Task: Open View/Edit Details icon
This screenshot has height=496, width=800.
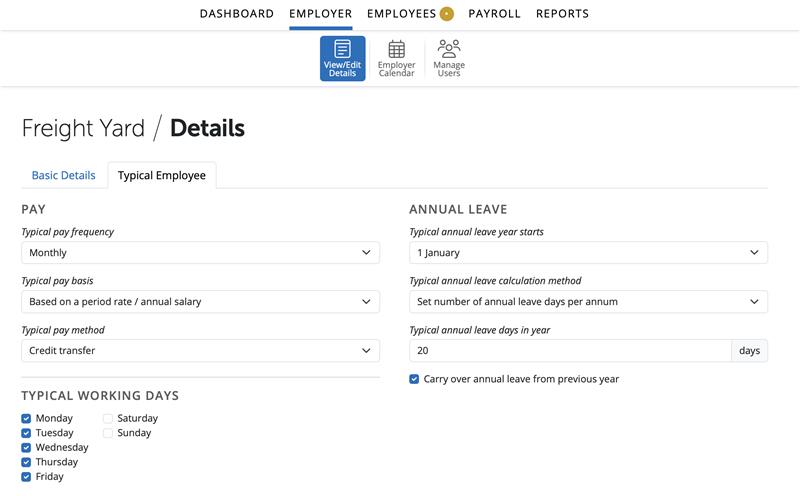Action: click(x=342, y=58)
